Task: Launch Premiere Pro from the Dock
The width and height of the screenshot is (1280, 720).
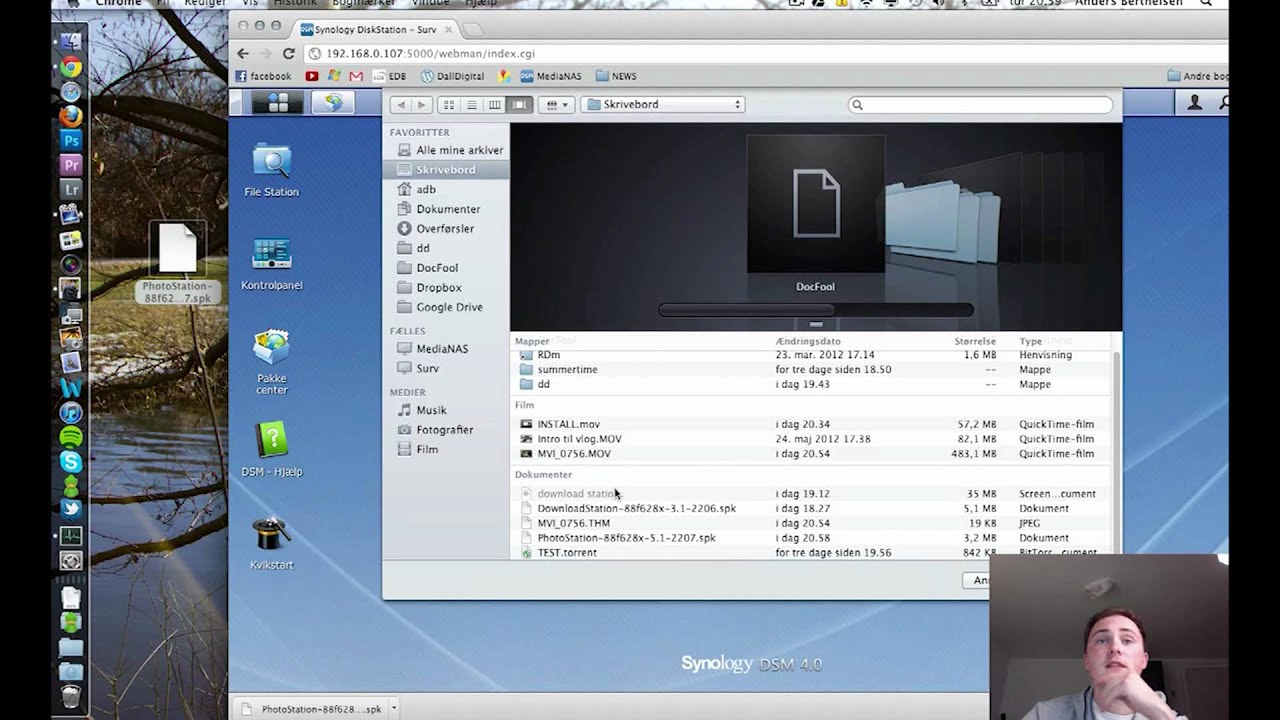Action: click(x=70, y=164)
